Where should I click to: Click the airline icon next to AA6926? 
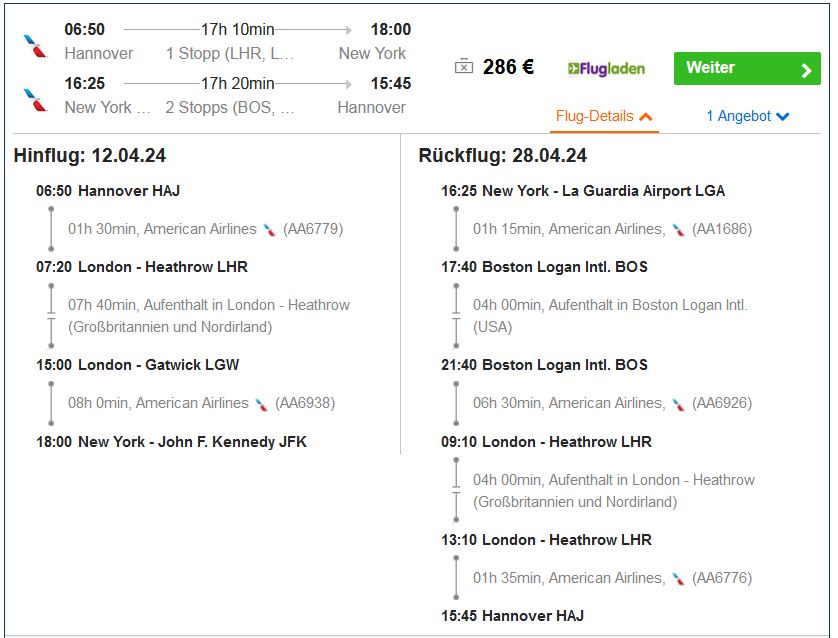pyautogui.click(x=678, y=404)
